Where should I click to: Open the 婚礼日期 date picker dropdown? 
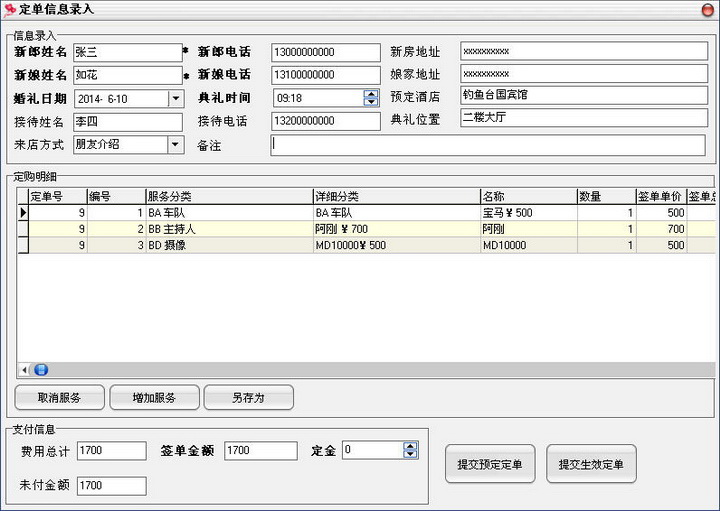point(176,99)
